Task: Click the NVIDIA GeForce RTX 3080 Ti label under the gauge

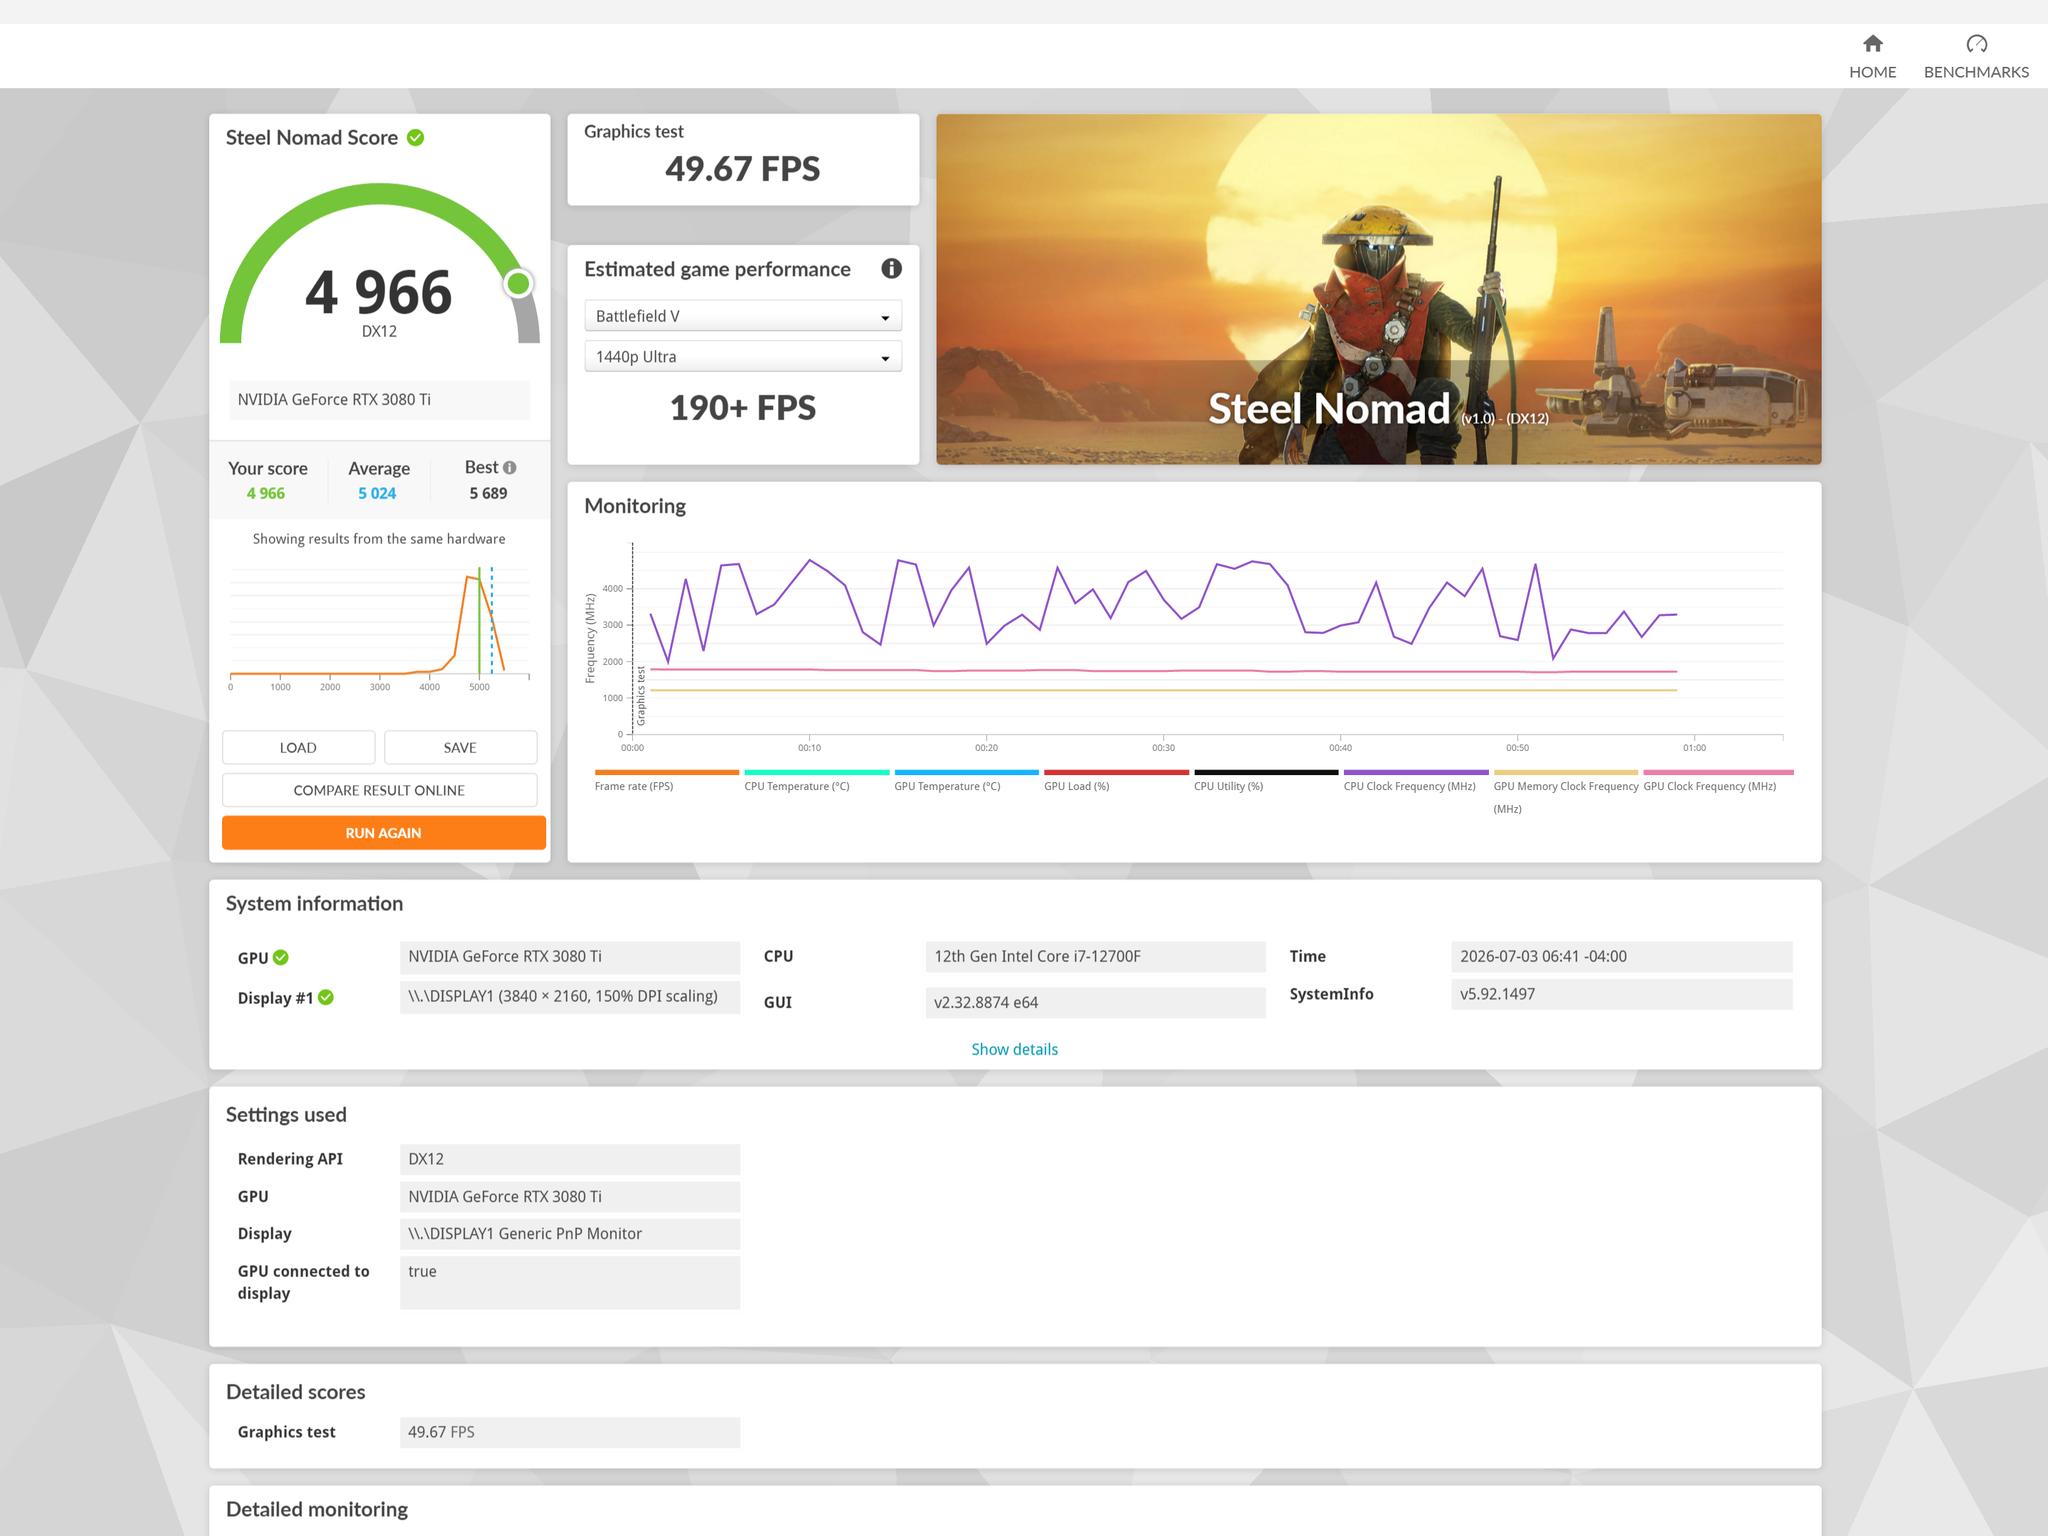Action: pyautogui.click(x=379, y=400)
